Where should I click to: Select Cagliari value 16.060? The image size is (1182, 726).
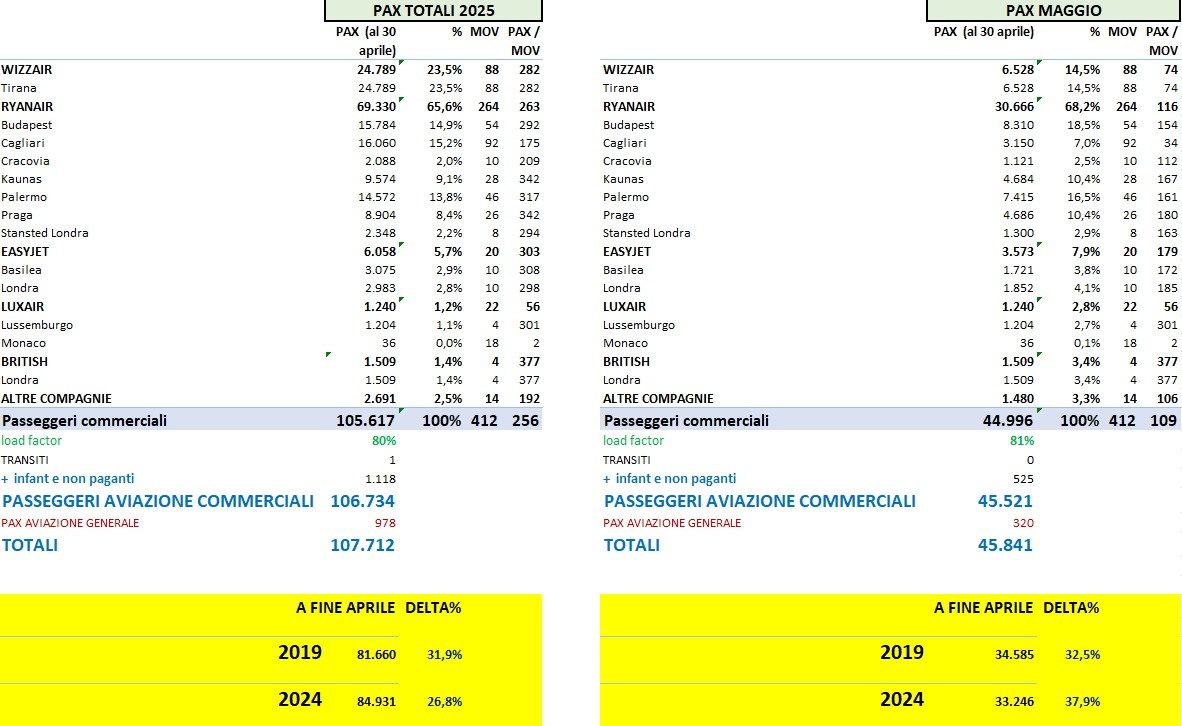(377, 142)
